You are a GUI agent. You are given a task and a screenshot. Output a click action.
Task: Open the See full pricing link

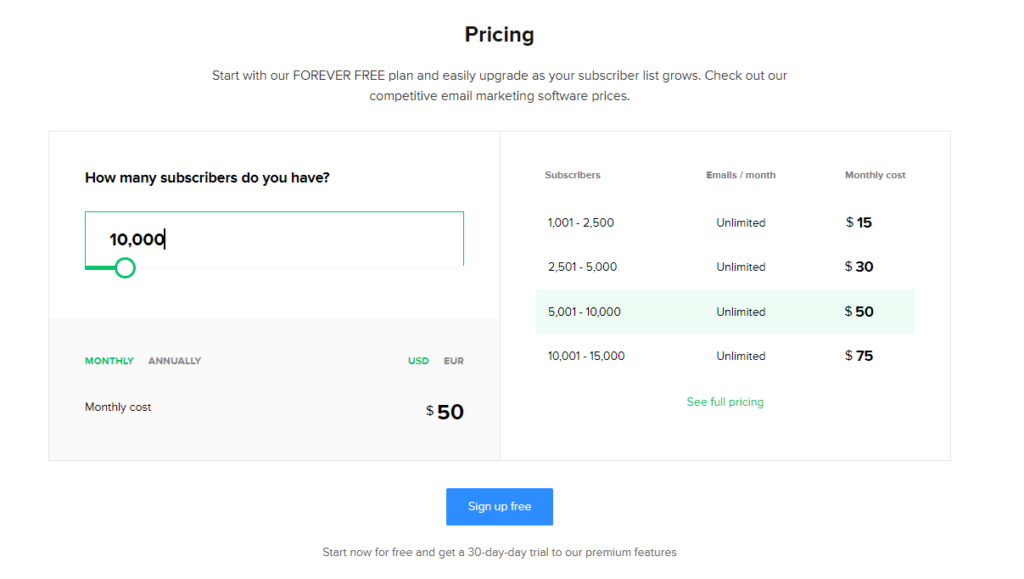click(725, 402)
